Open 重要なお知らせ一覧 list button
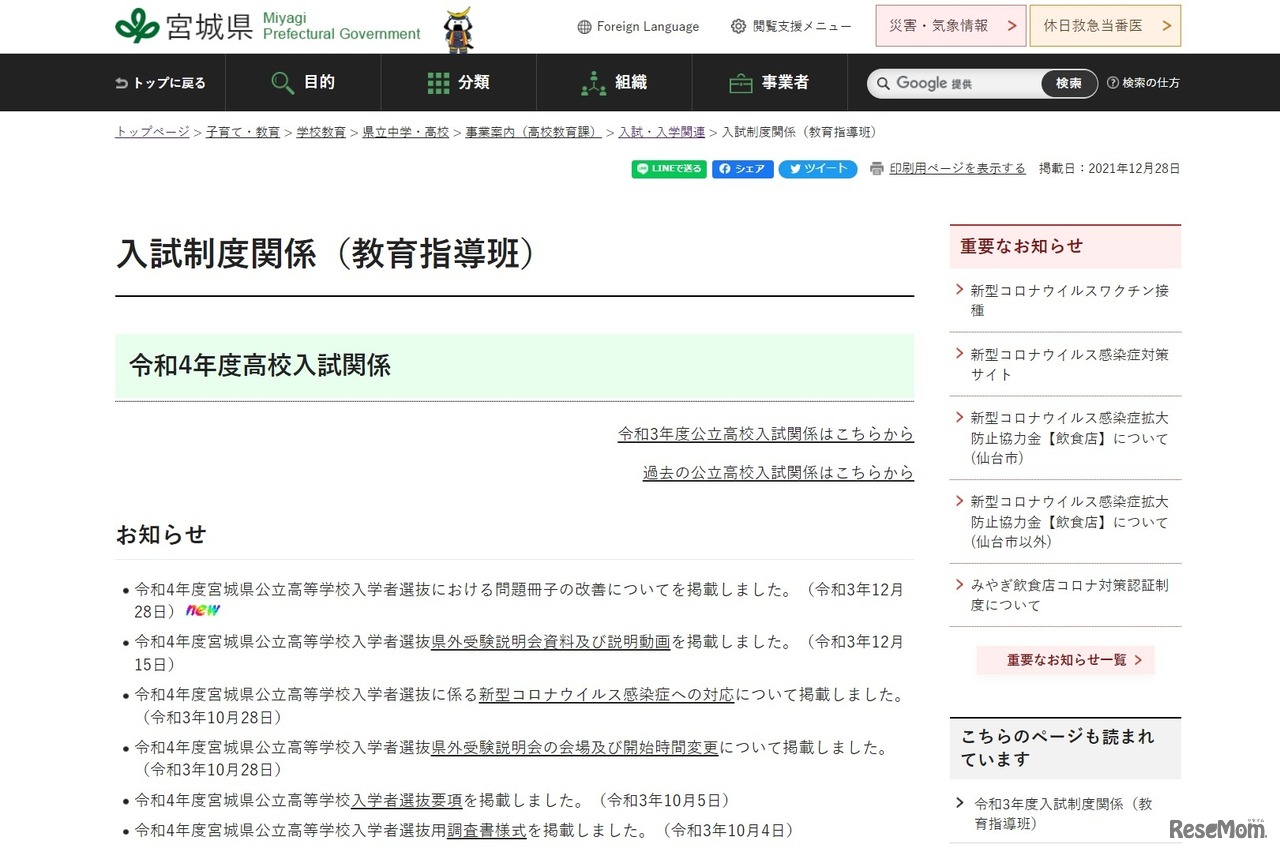 click(x=1065, y=660)
